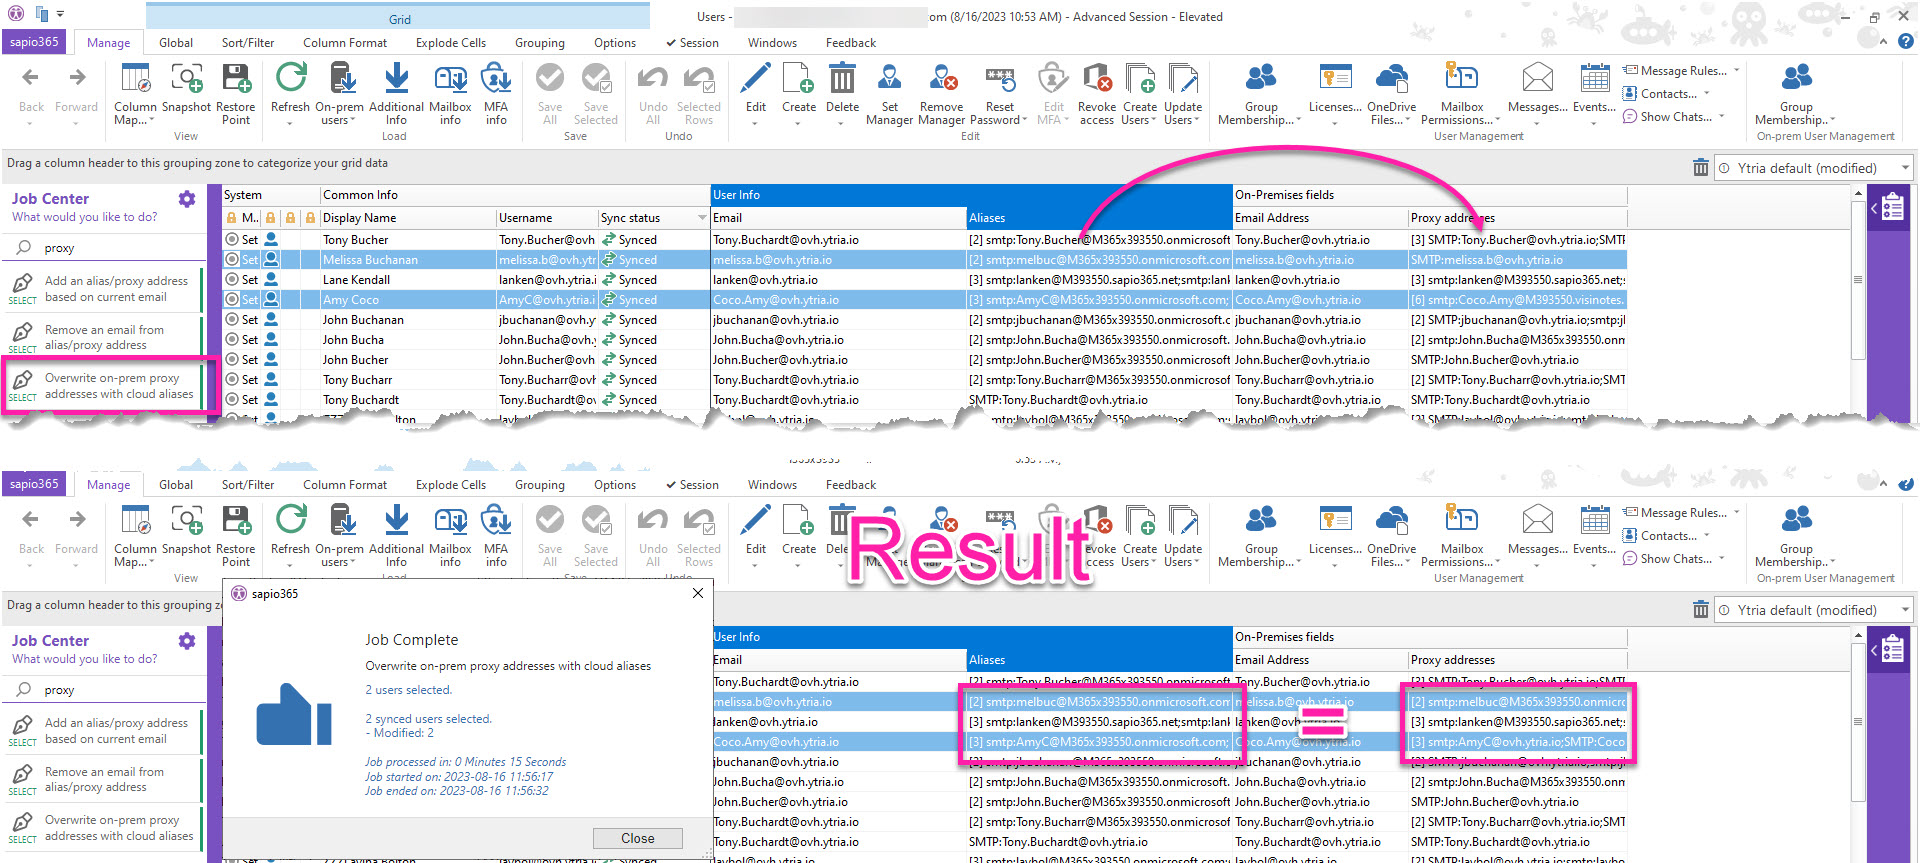This screenshot has width=1920, height=863.
Task: Click trash icon beside Ytria default in upper window
Action: pos(1701,168)
